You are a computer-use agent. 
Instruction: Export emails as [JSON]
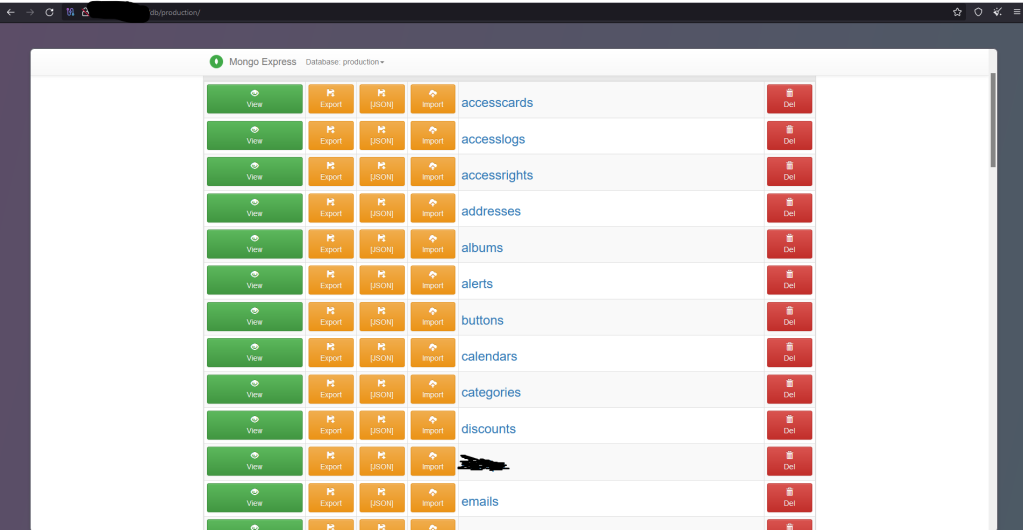click(382, 497)
